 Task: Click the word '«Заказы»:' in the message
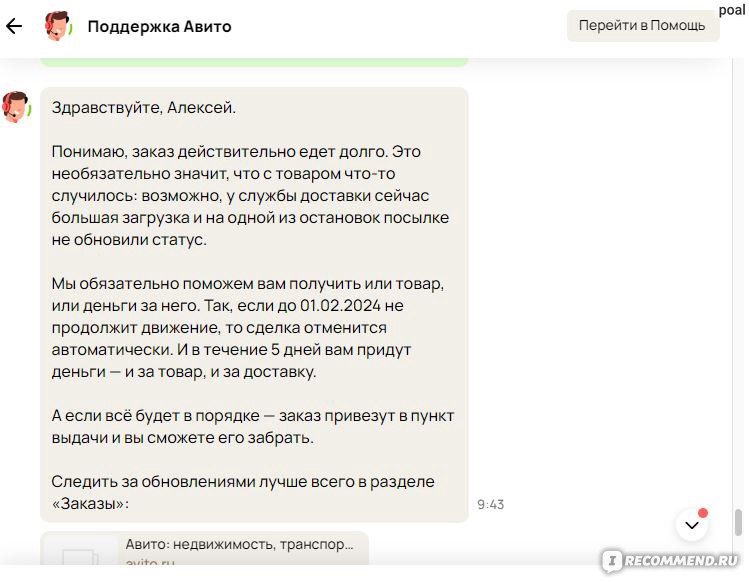coord(90,504)
